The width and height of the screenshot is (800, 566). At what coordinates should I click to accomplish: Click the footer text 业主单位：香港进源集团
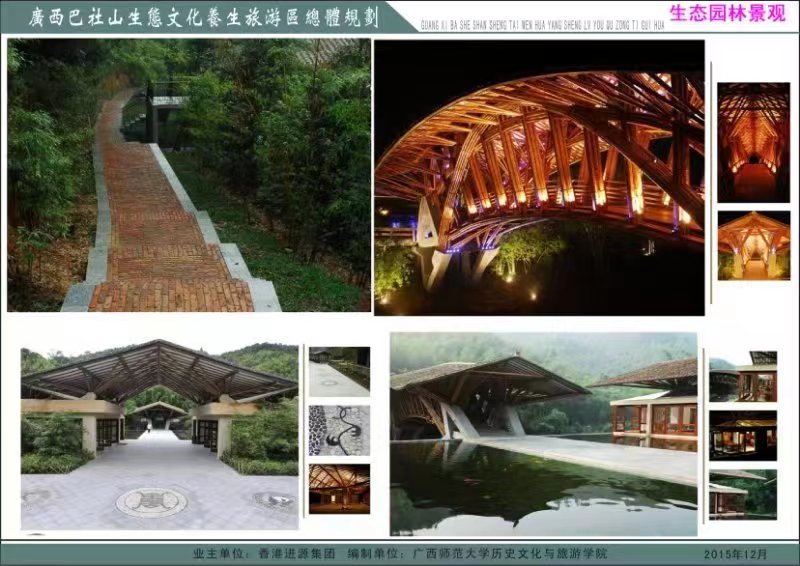(x=264, y=553)
